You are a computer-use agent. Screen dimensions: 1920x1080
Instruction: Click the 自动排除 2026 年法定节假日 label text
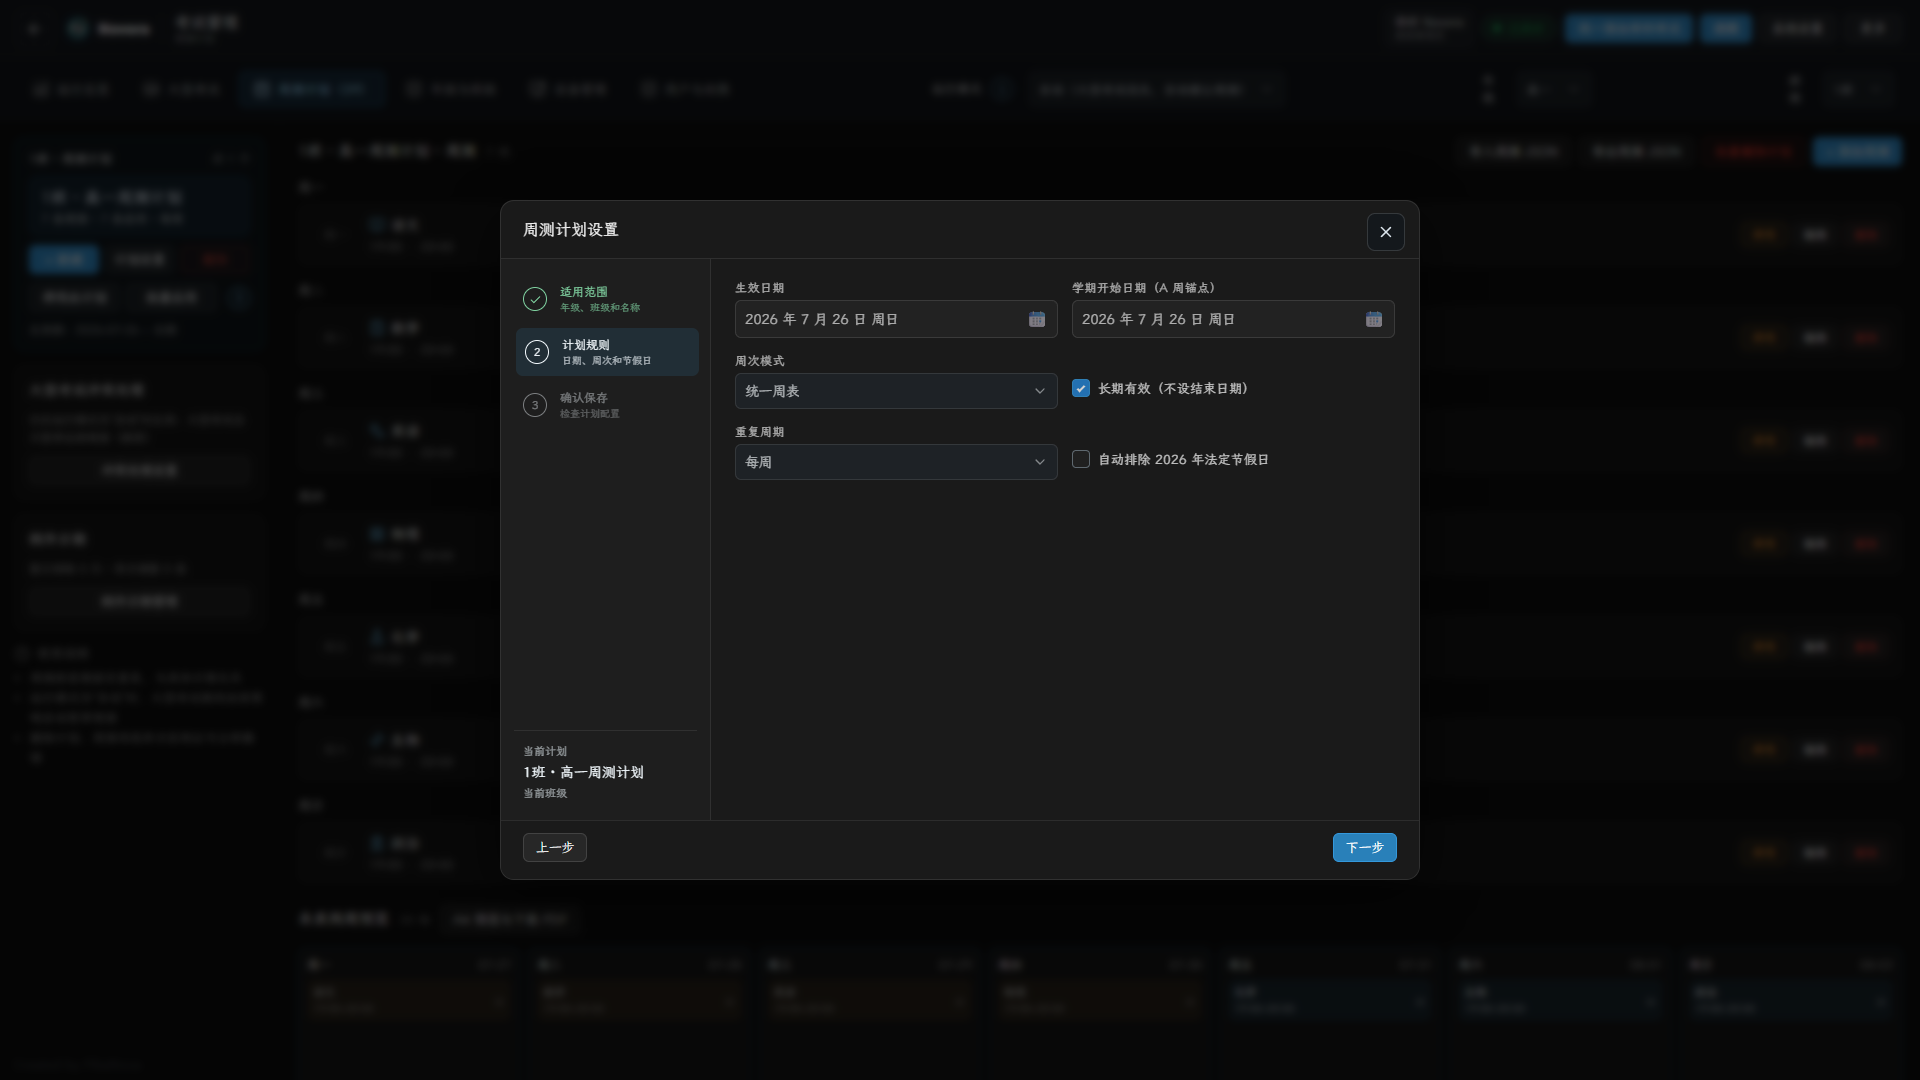[1183, 460]
